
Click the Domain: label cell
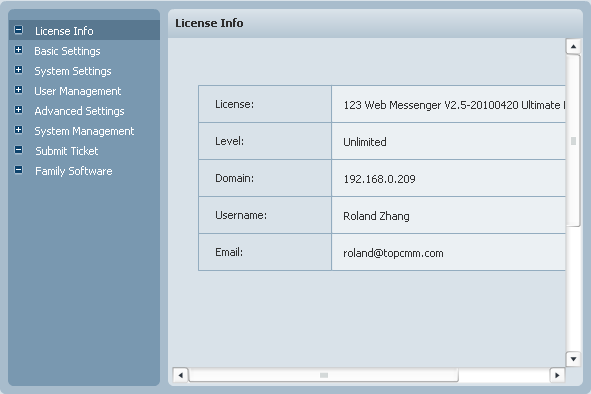coord(265,178)
